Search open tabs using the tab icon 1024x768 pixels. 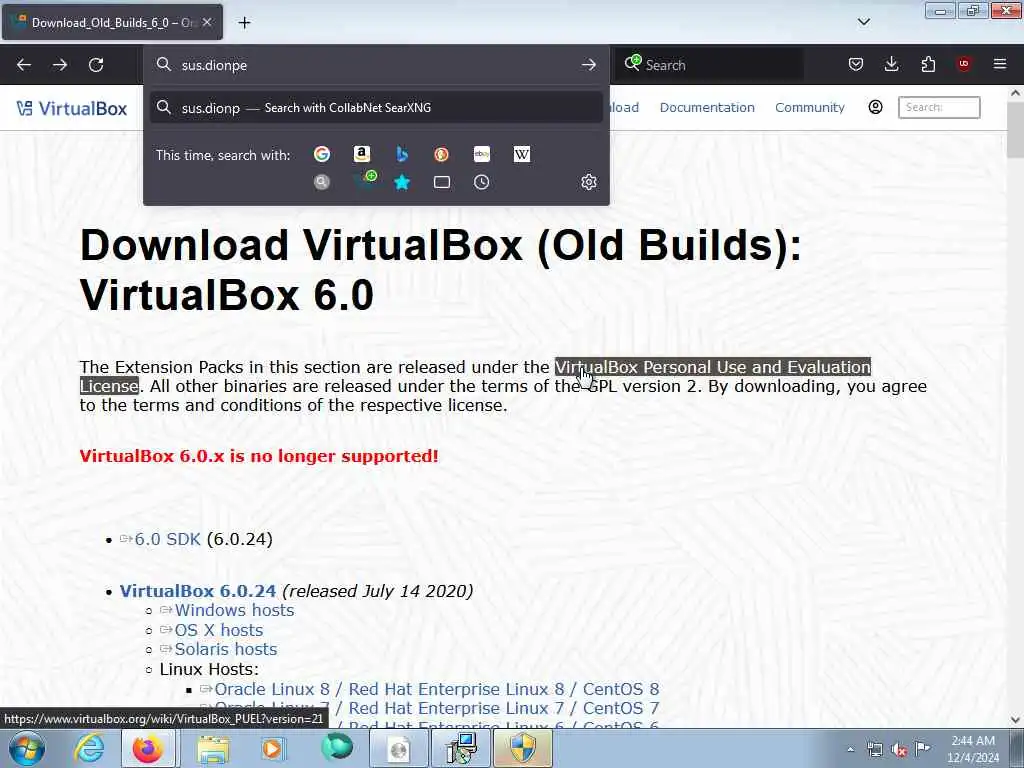(x=442, y=182)
